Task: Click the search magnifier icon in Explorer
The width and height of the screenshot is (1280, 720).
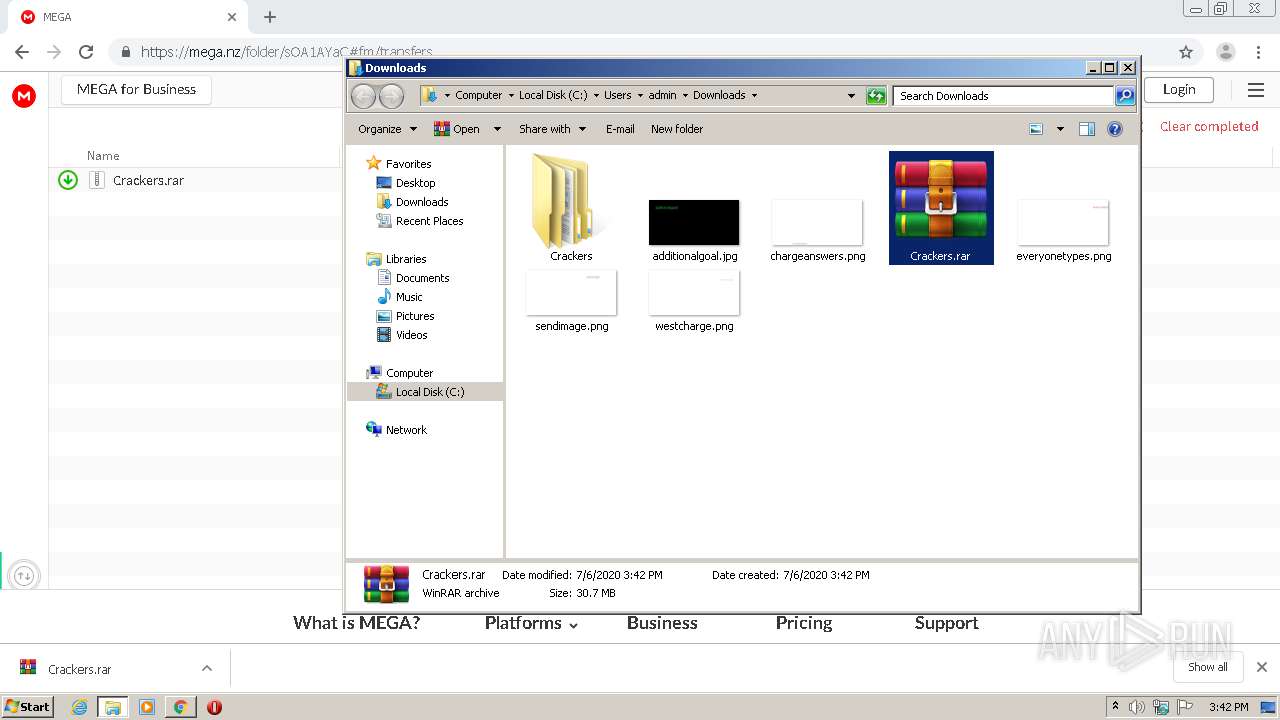Action: tap(1125, 96)
